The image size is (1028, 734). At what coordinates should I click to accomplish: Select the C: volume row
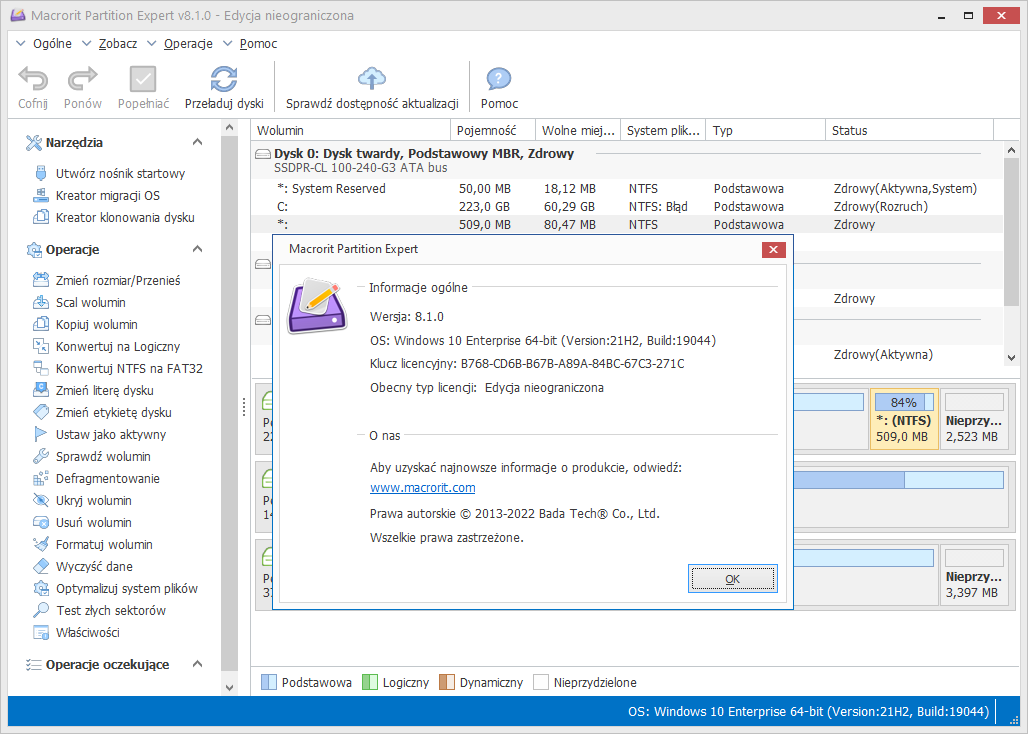tap(627, 206)
